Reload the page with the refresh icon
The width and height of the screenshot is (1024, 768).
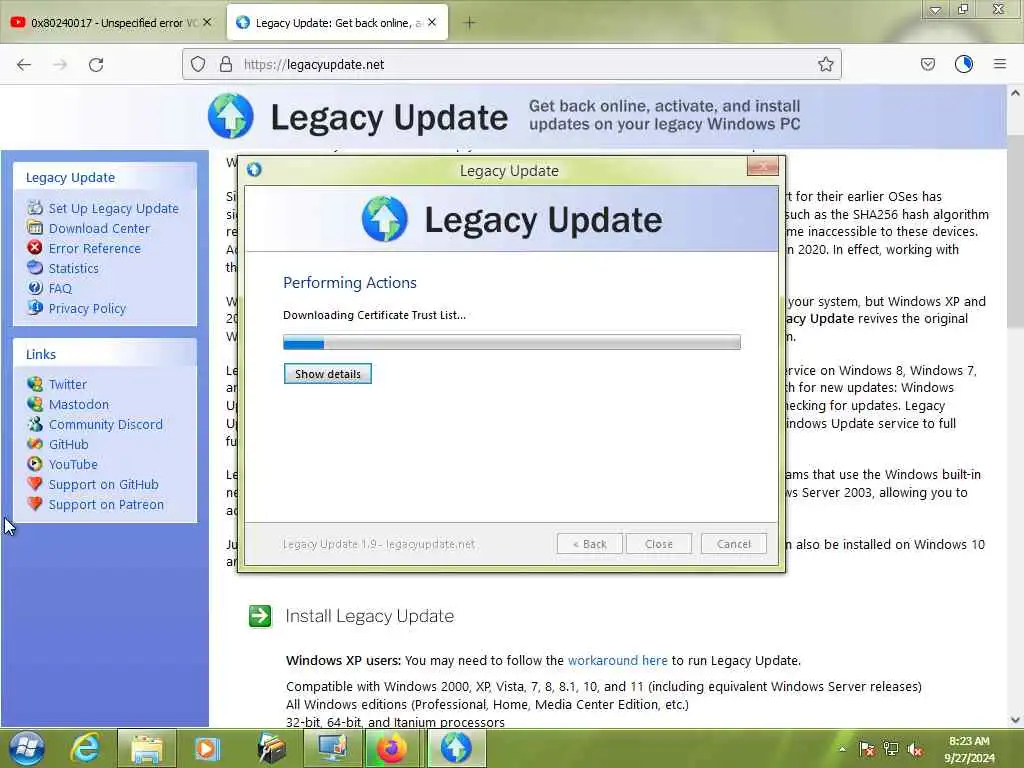point(96,64)
